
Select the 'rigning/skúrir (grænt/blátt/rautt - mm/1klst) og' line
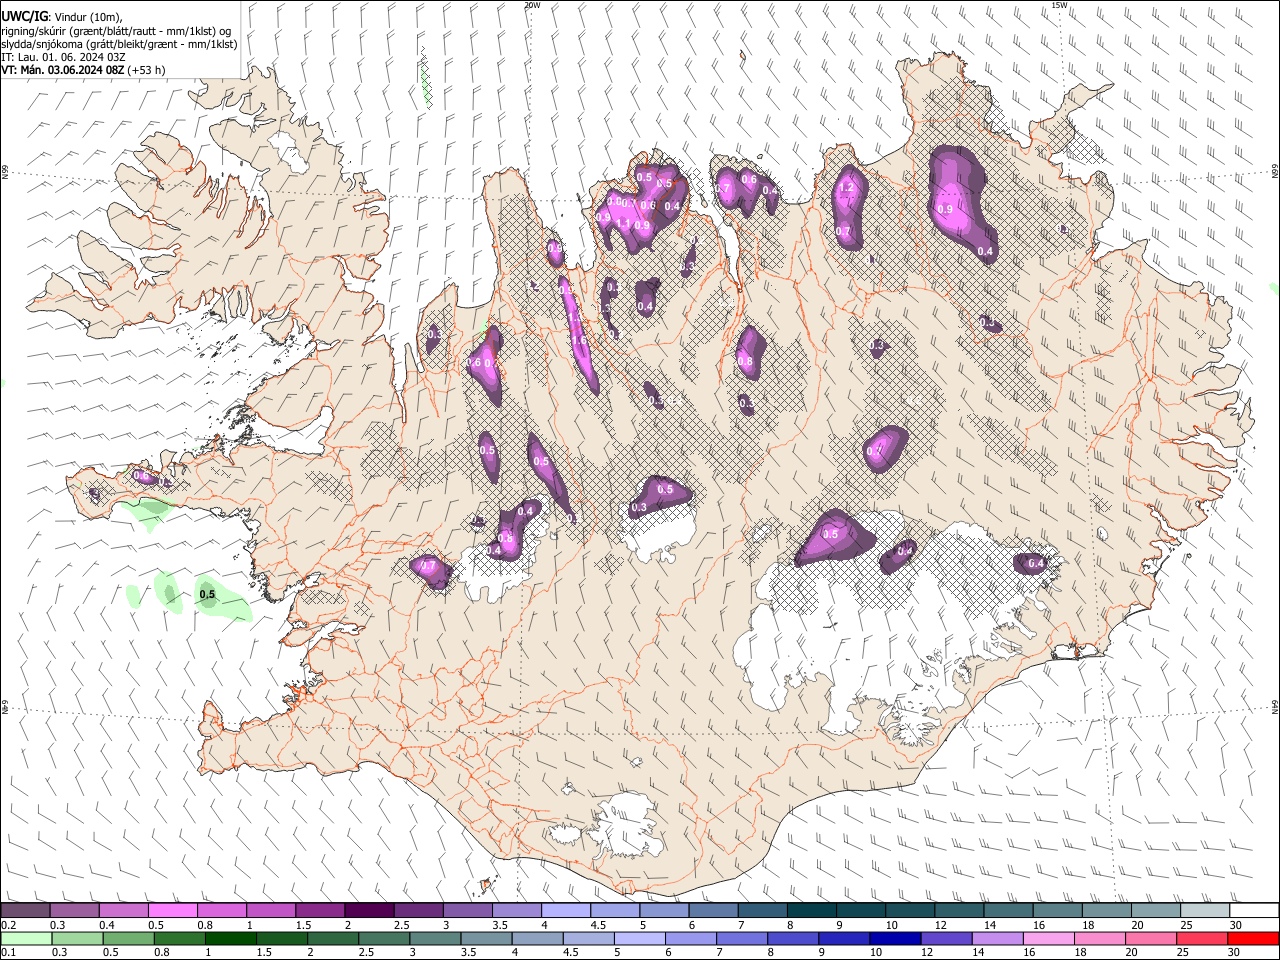coord(117,30)
